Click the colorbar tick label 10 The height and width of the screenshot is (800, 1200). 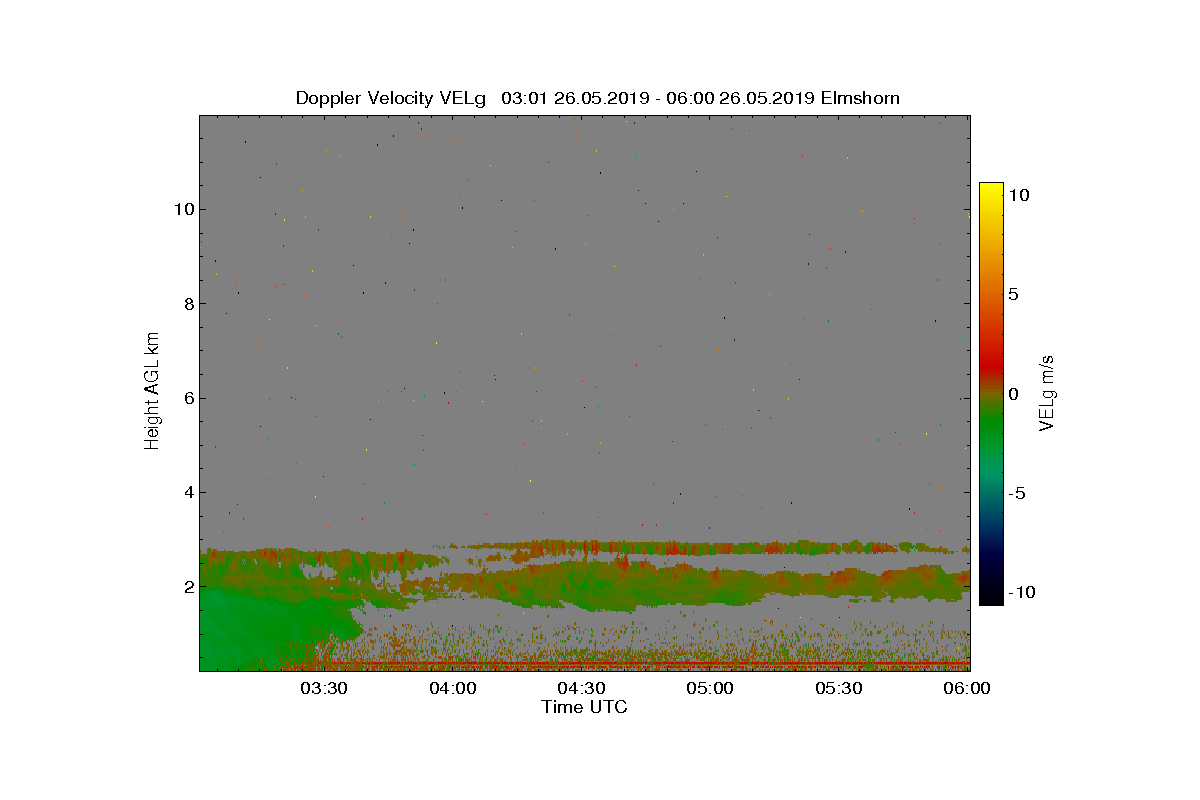pyautogui.click(x=1019, y=196)
